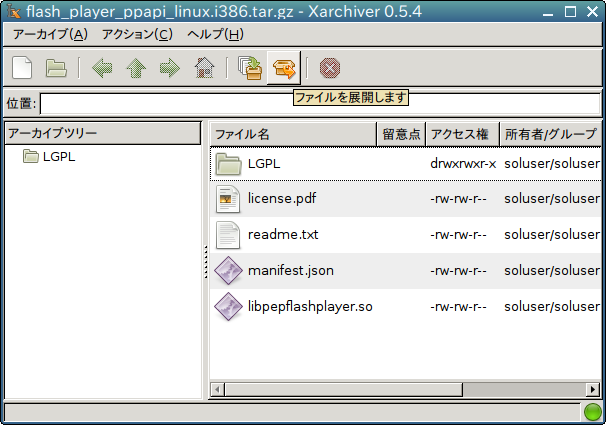Viewport: 606px width, 425px height.
Task: Click the Home icon in toolbar
Action: pyautogui.click(x=204, y=68)
